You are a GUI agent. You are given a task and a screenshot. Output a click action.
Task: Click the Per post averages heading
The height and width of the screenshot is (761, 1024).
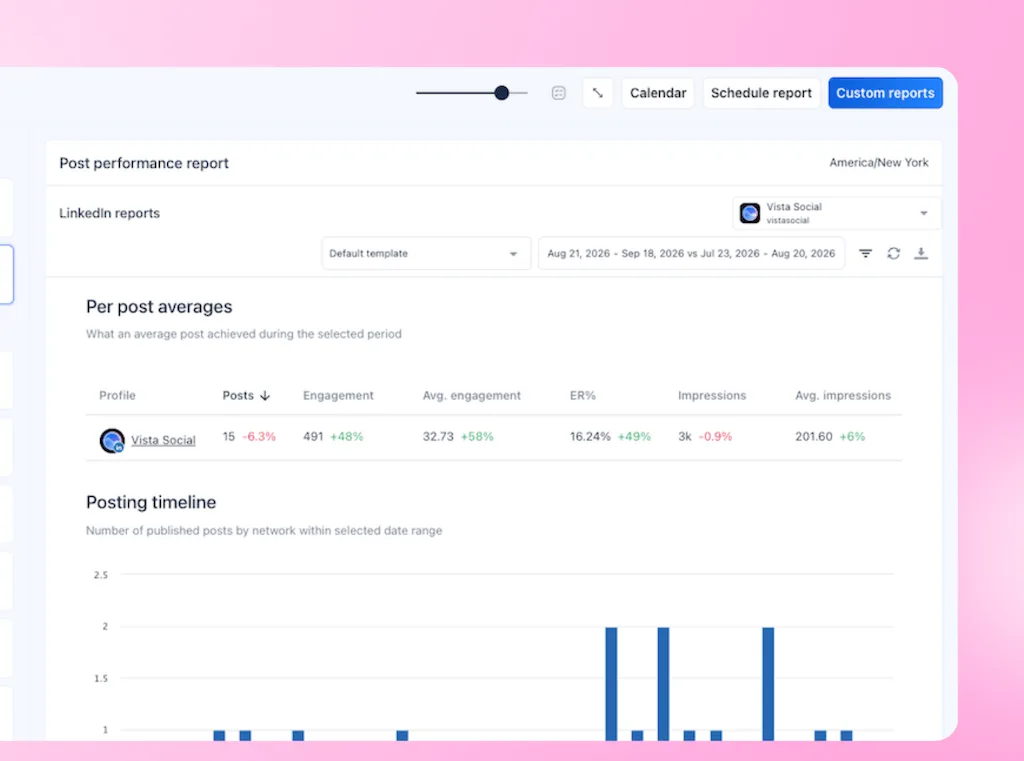159,307
